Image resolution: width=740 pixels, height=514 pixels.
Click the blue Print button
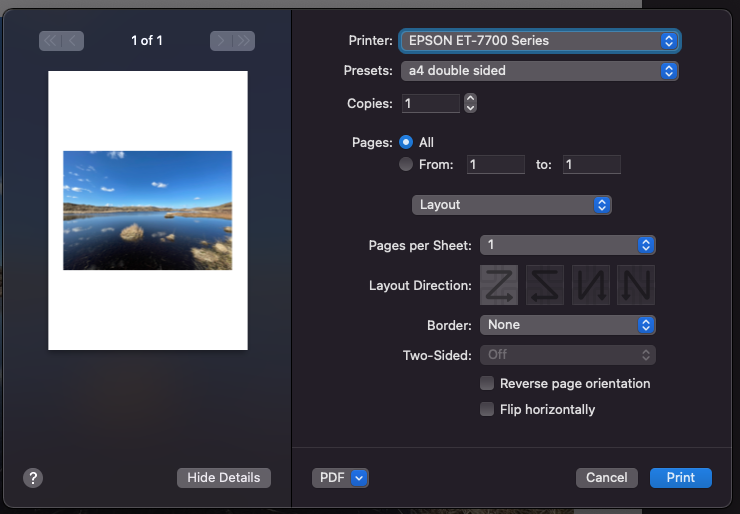[681, 478]
